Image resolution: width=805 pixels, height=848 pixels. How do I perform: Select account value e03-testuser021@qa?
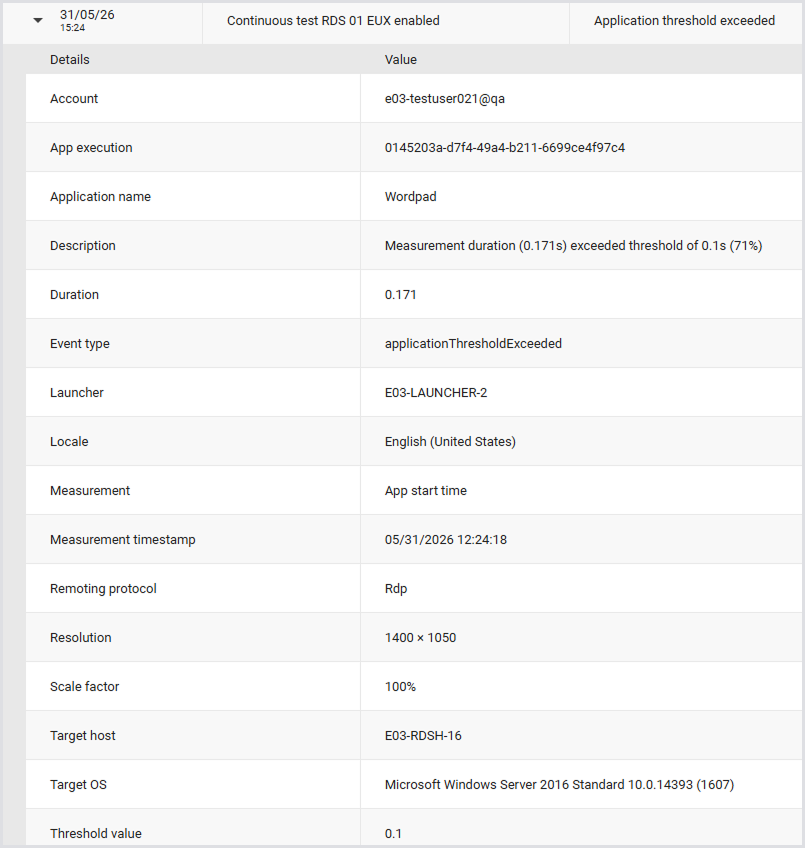pos(445,98)
